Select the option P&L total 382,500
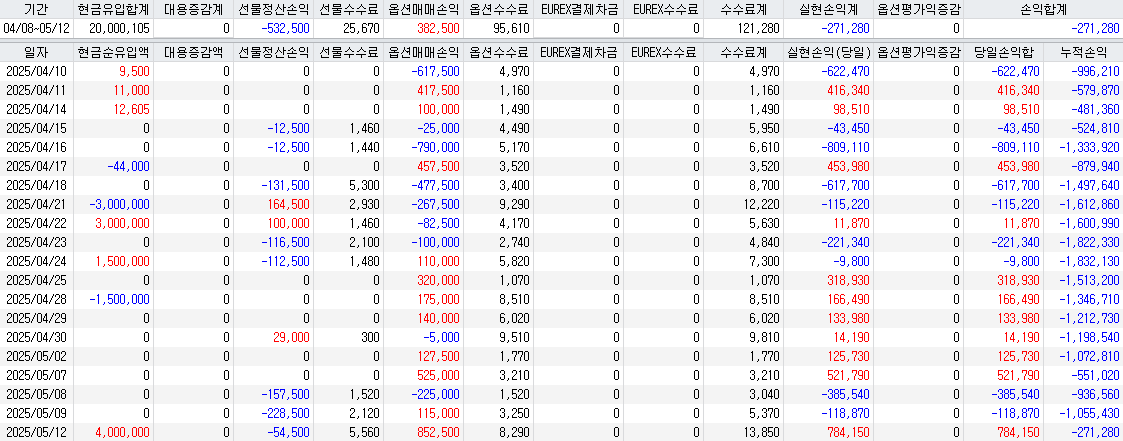The height and width of the screenshot is (441, 1123). click(x=438, y=29)
